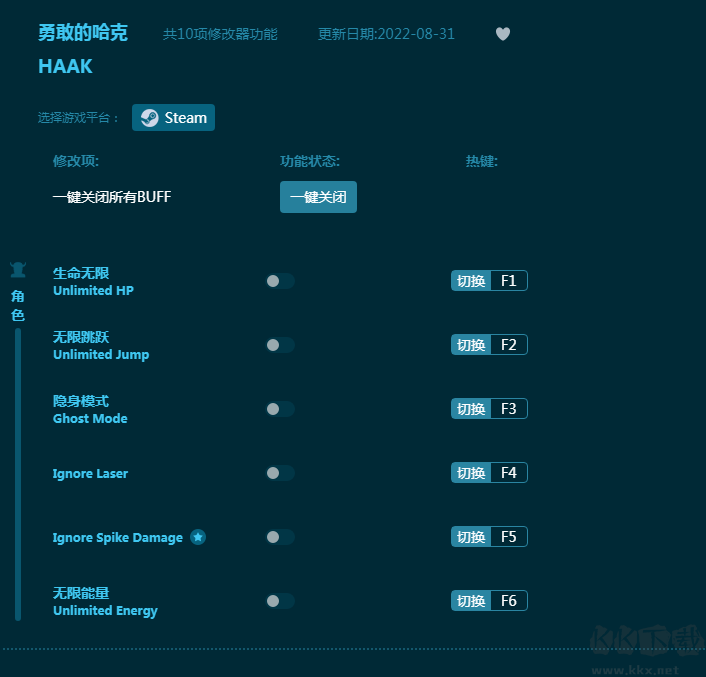Click the 选择游戏平台 label
The height and width of the screenshot is (677, 706).
coord(77,118)
